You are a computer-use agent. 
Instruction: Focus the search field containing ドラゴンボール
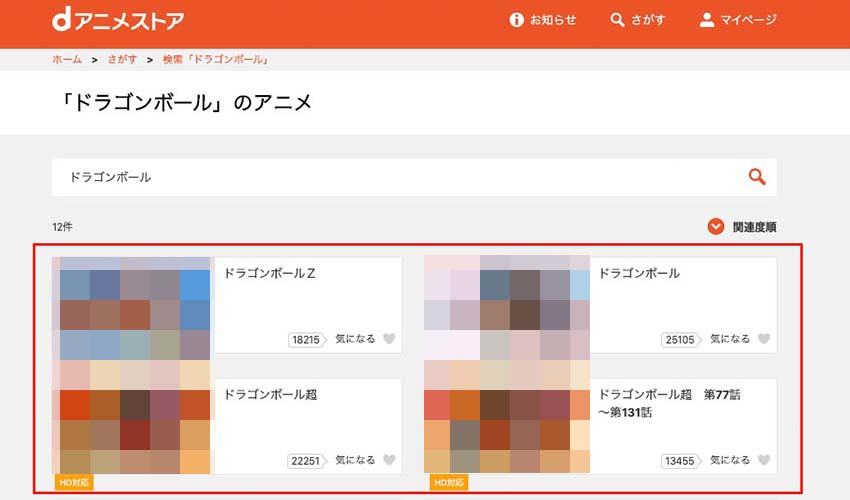click(414, 177)
